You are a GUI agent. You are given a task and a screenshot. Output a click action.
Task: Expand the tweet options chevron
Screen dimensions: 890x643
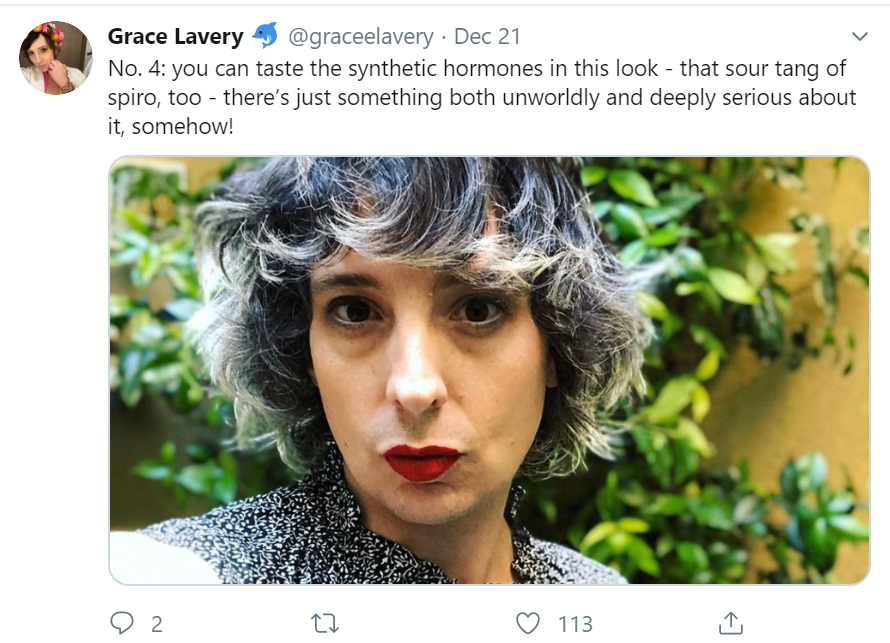859,37
